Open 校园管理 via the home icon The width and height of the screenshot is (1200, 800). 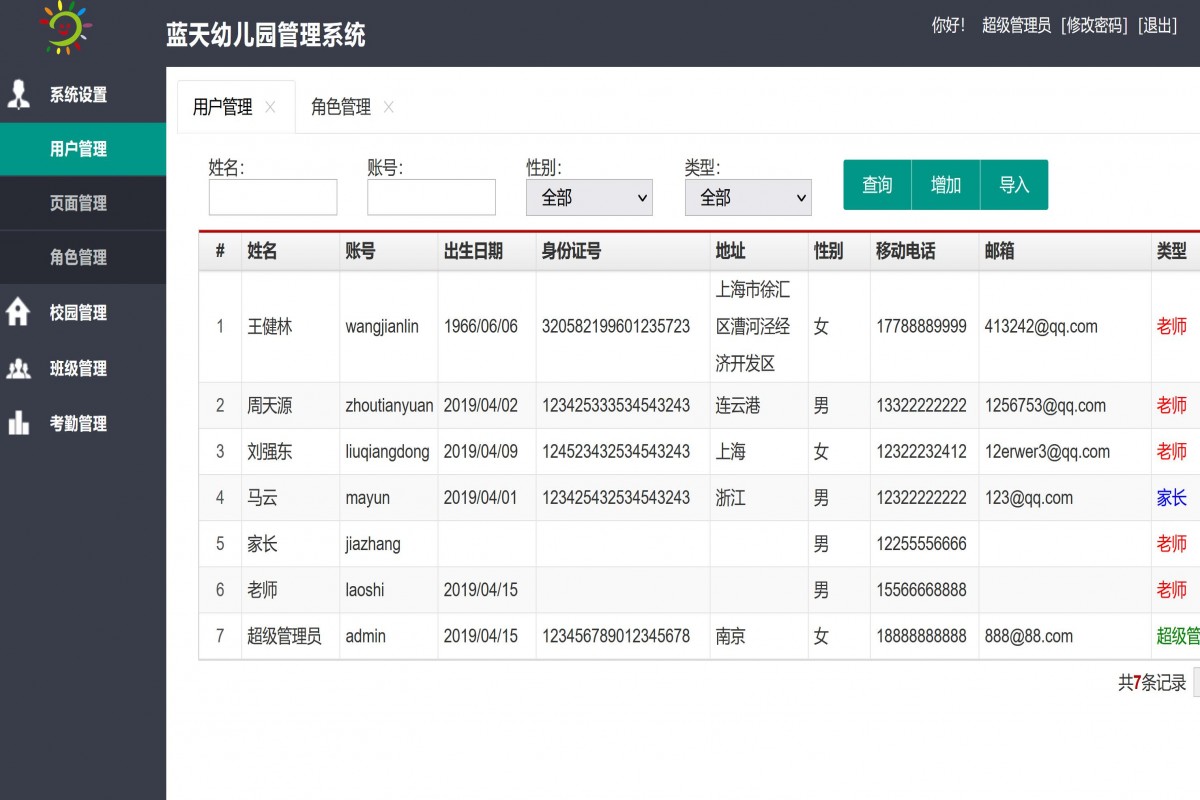[x=20, y=313]
